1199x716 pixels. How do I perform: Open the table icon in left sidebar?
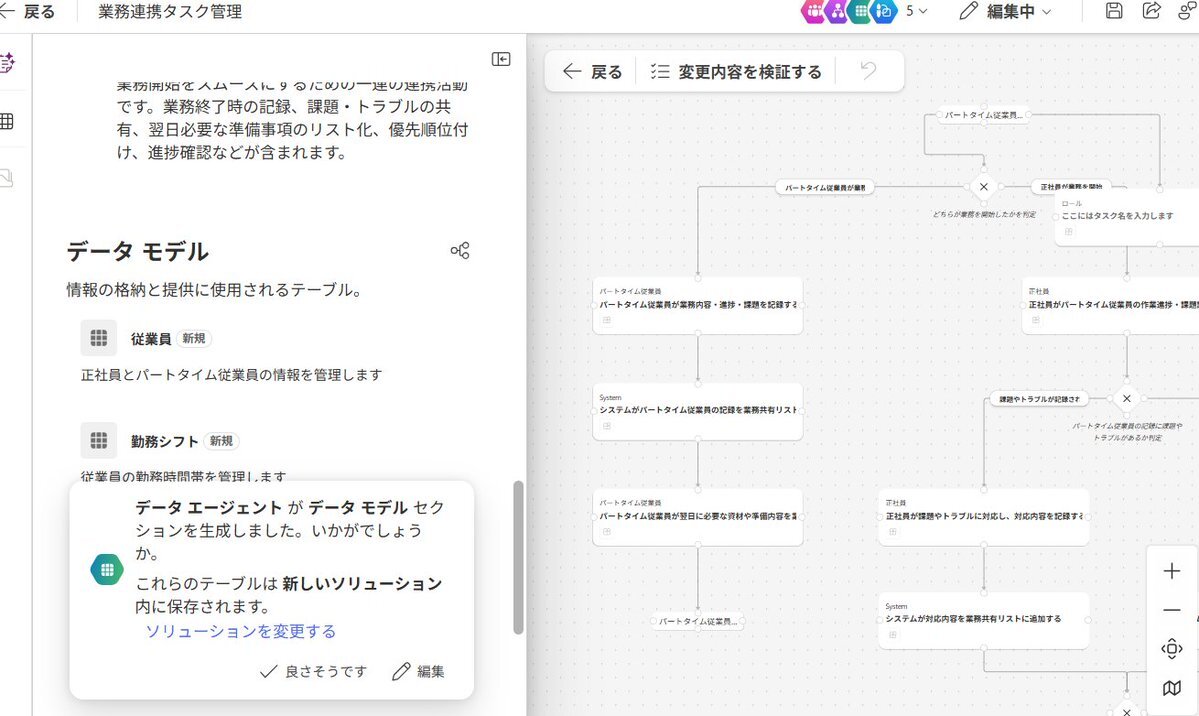tap(7, 121)
